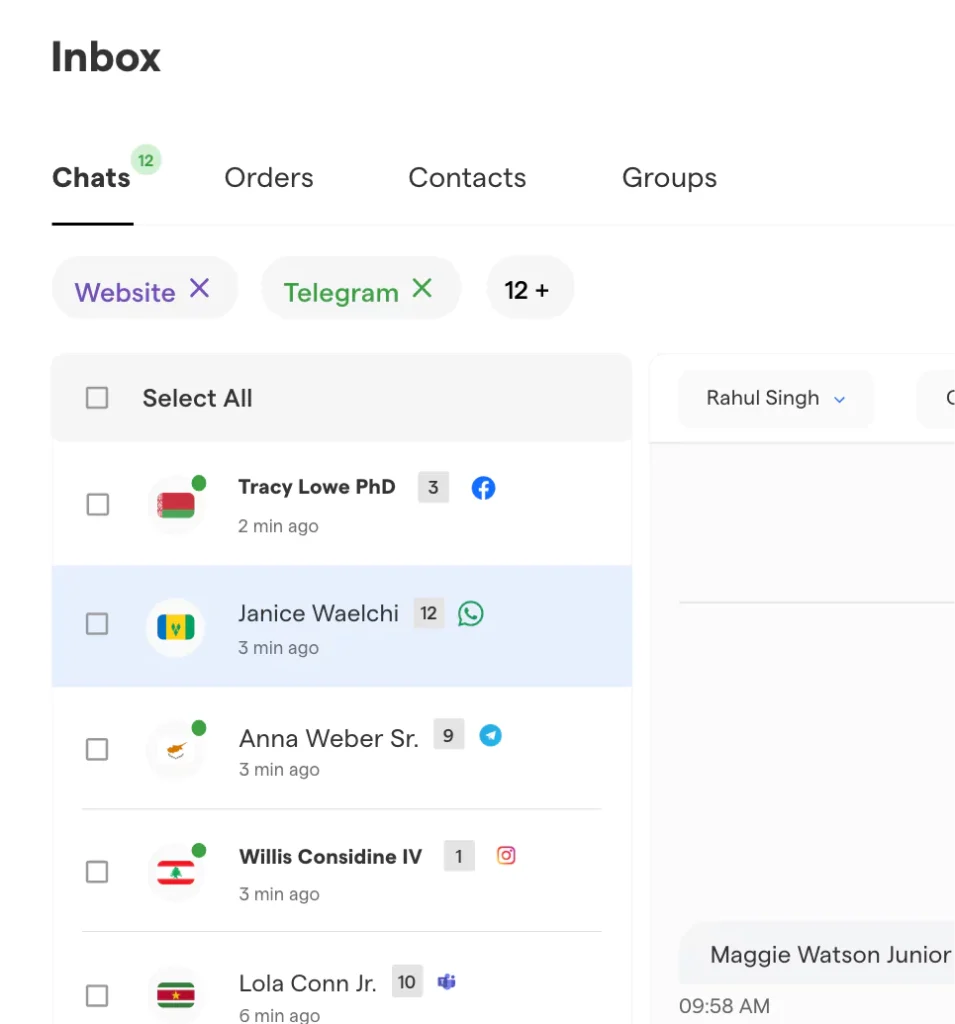Go to the Groups tab
The height and width of the screenshot is (1024, 955).
669,178
